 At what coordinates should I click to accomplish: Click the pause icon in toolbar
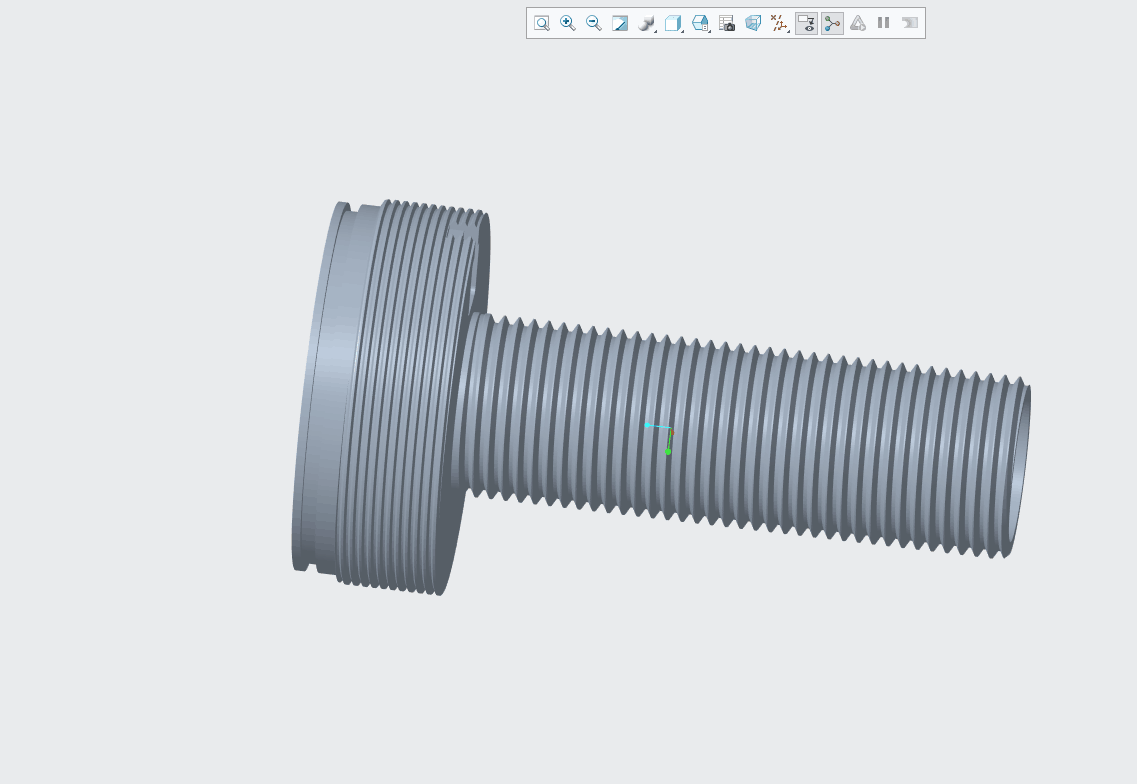pyautogui.click(x=883, y=23)
